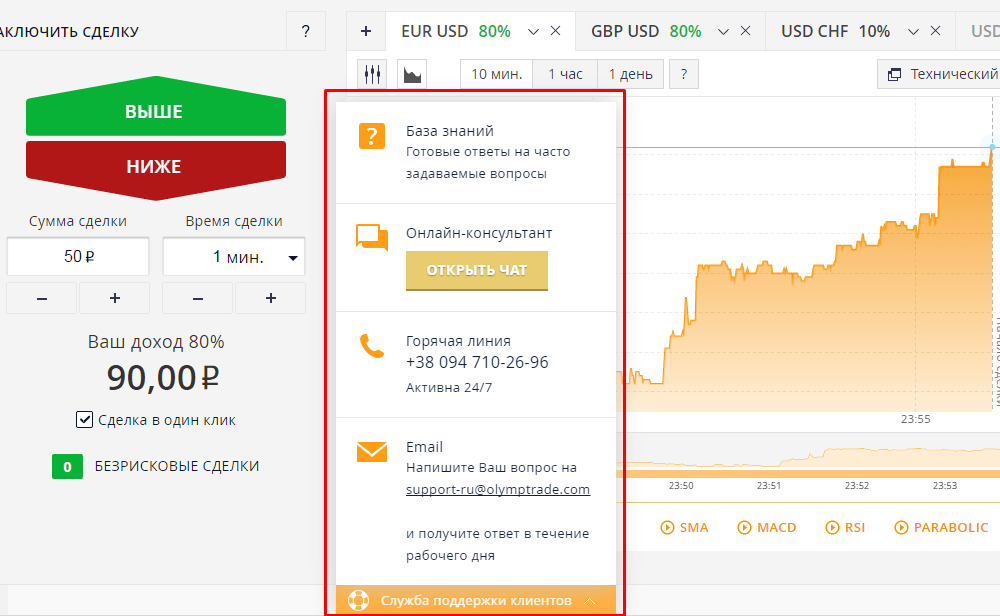Close the GBP USD tab
The height and width of the screenshot is (616, 1000).
click(x=745, y=31)
